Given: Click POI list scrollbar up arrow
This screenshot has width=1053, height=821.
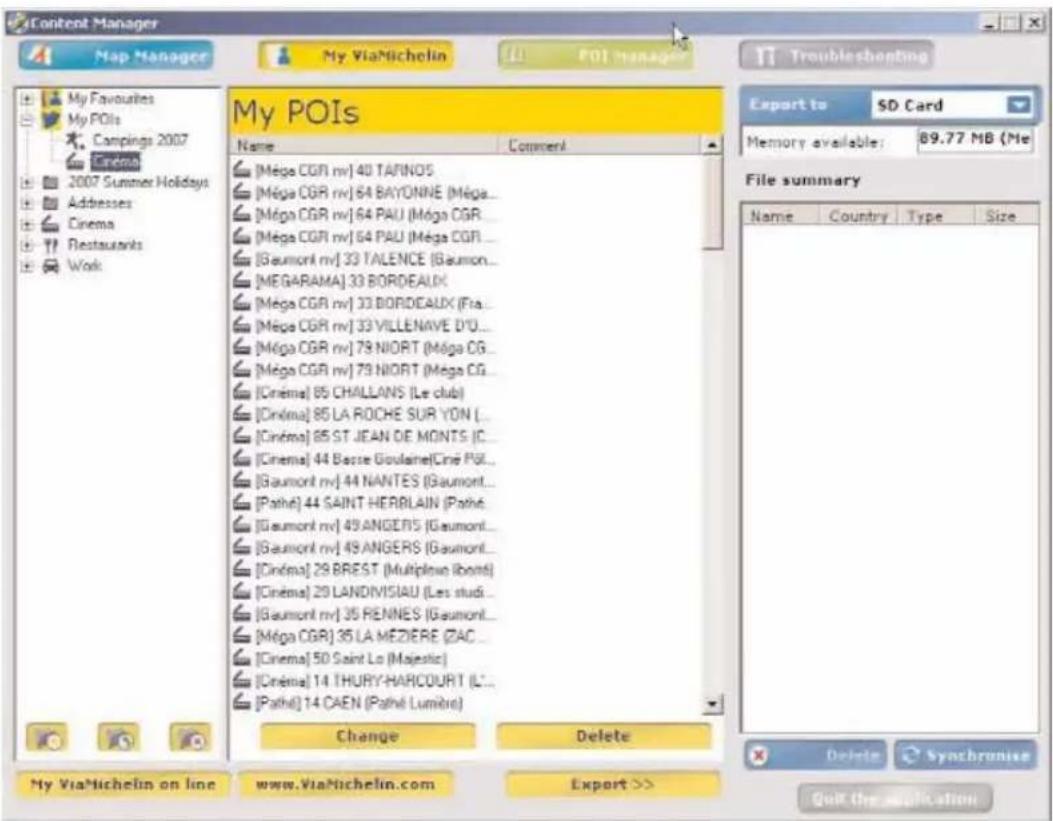Looking at the screenshot, I should pyautogui.click(x=713, y=145).
